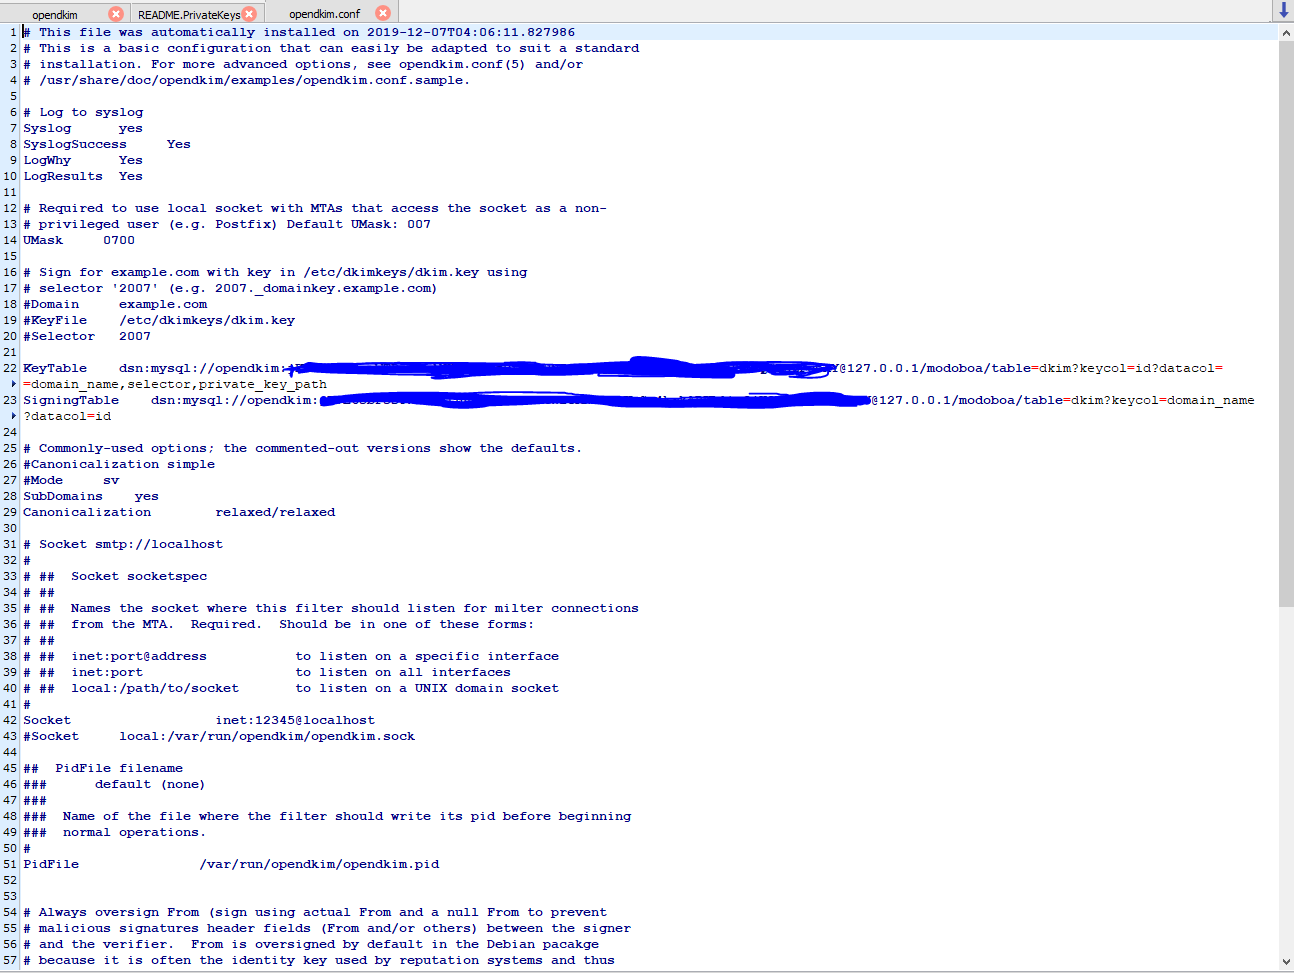Click the 'PidFile filename' comment line
The height and width of the screenshot is (973, 1294).
[x=103, y=768]
